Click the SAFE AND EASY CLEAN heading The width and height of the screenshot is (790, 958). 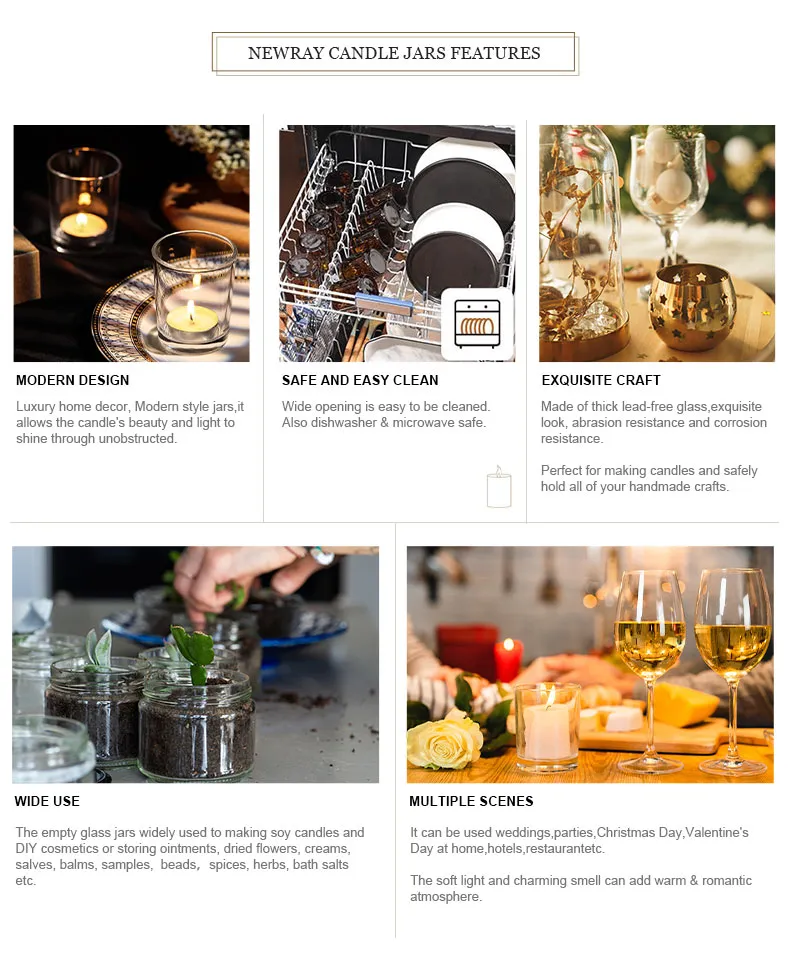pos(360,380)
